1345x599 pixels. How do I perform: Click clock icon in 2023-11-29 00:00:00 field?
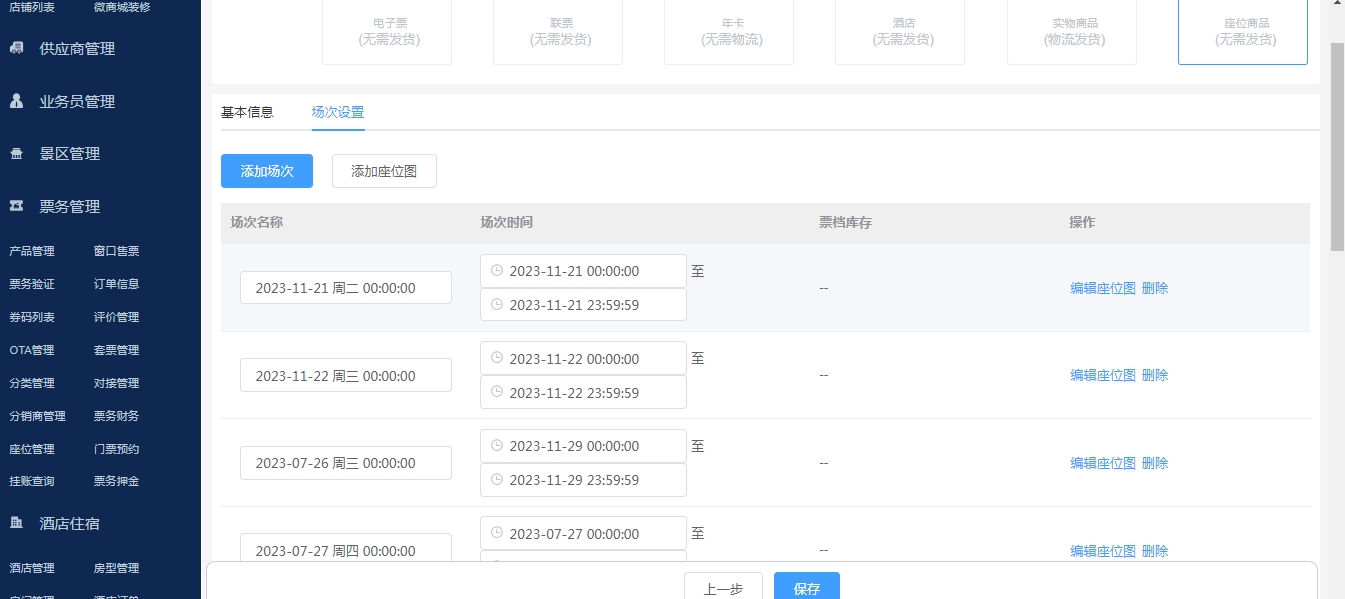[x=497, y=446]
